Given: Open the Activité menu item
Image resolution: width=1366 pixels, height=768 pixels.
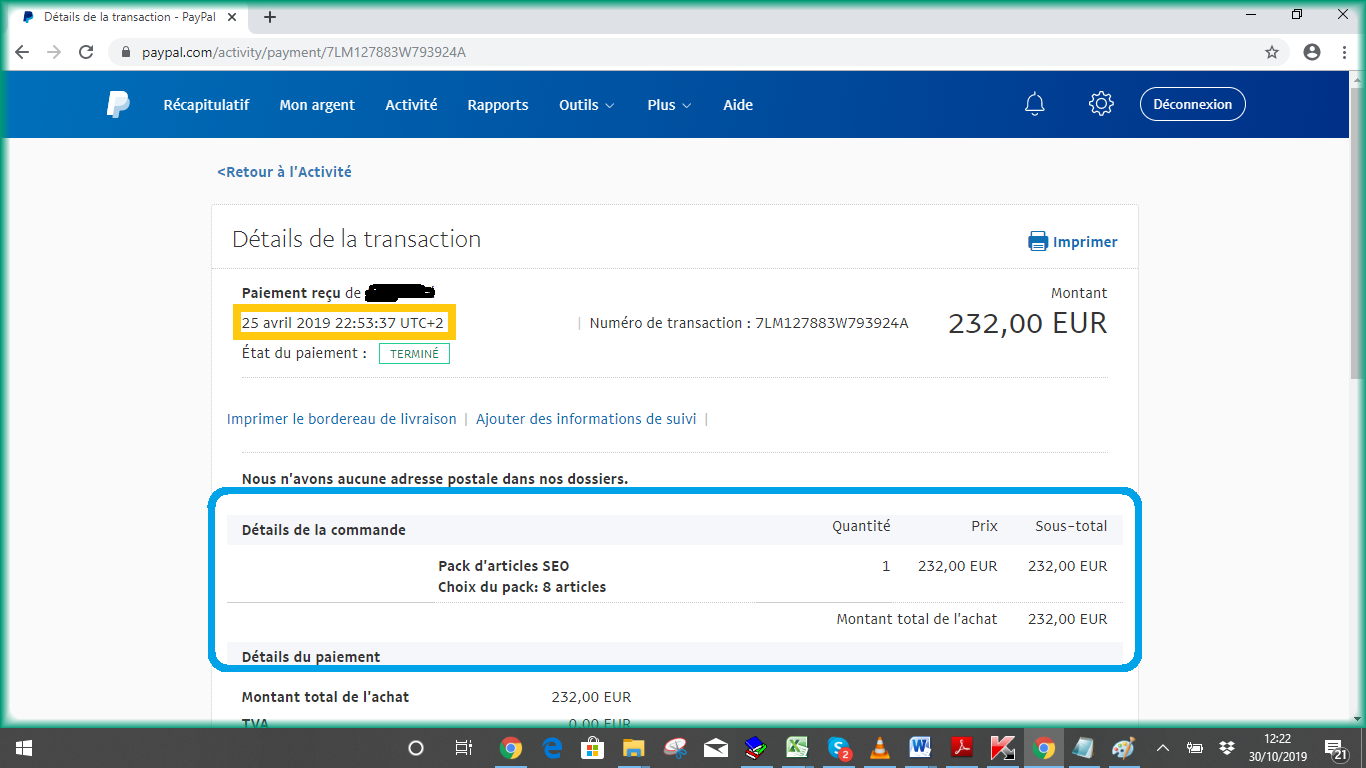Looking at the screenshot, I should [411, 105].
